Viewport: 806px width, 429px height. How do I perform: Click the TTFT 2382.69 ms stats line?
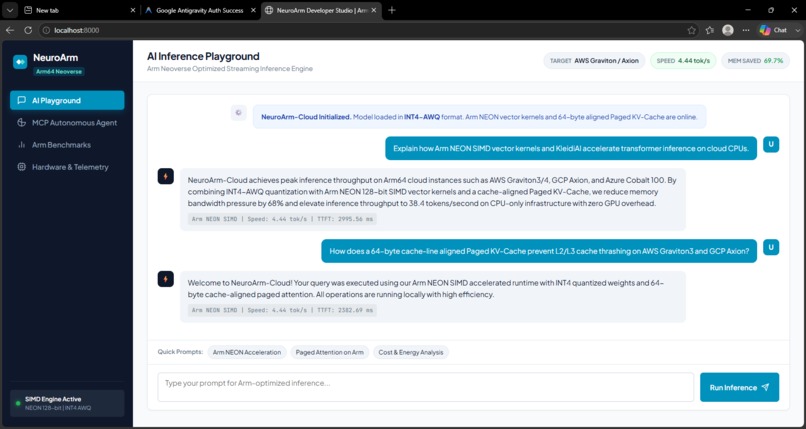tap(282, 310)
